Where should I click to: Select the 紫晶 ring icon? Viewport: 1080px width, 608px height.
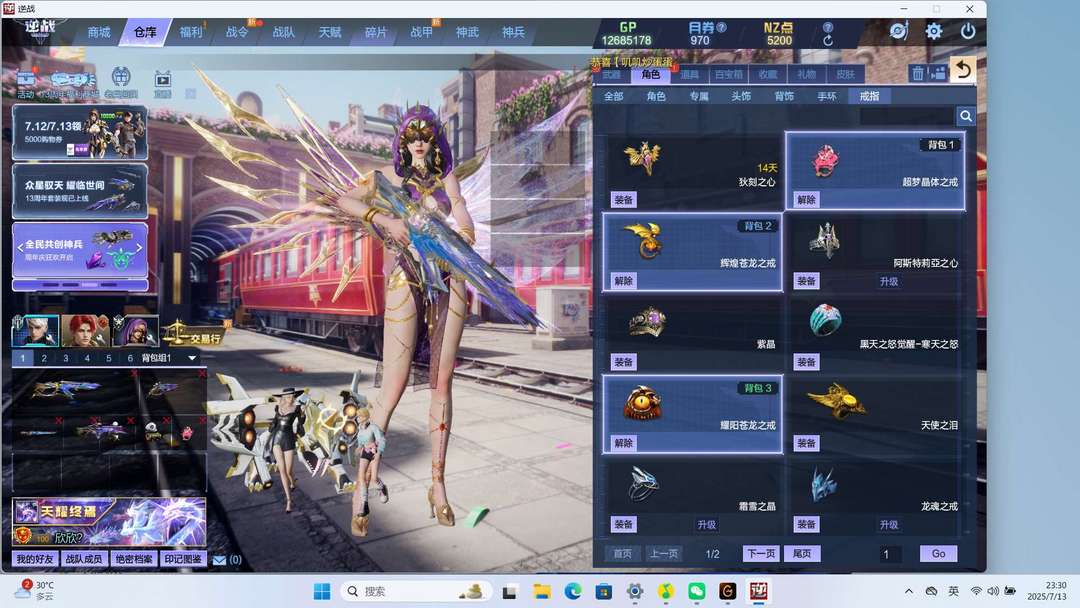point(647,322)
